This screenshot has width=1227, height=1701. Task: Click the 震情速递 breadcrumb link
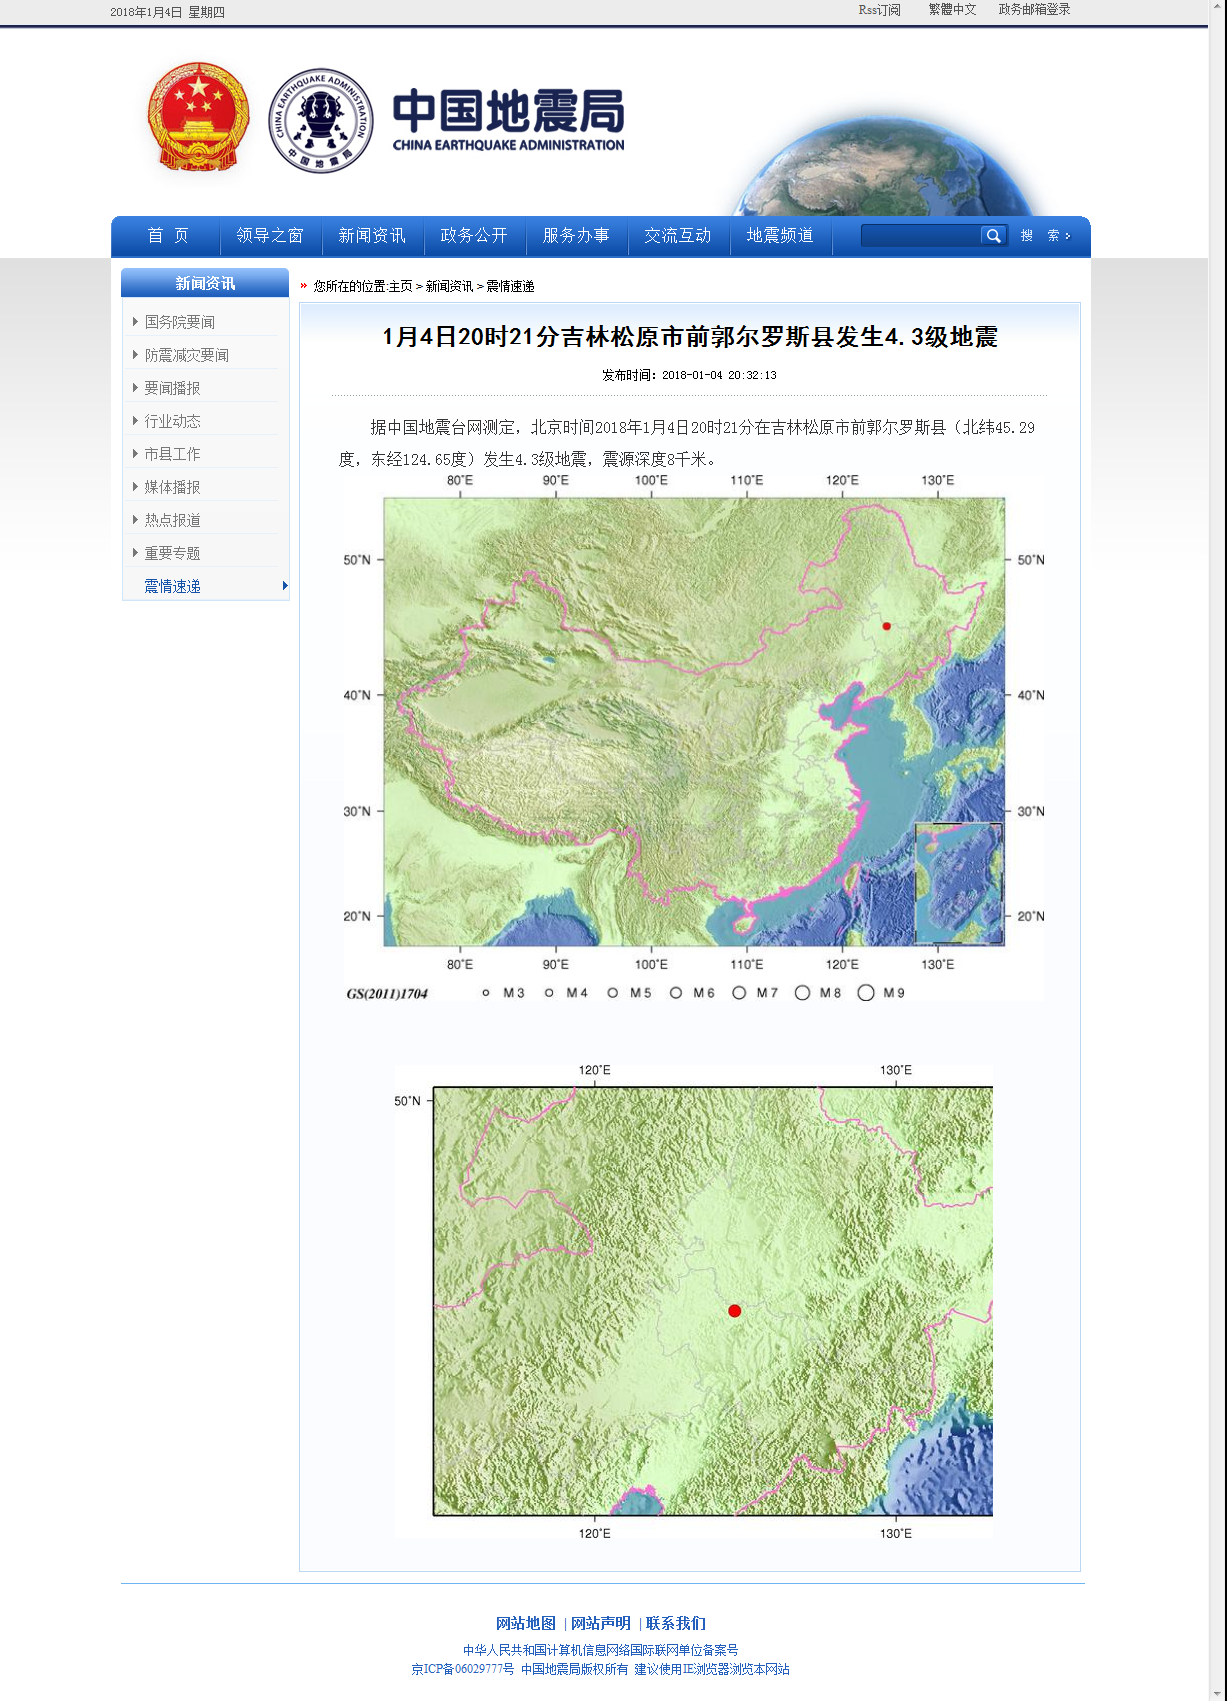pos(510,286)
